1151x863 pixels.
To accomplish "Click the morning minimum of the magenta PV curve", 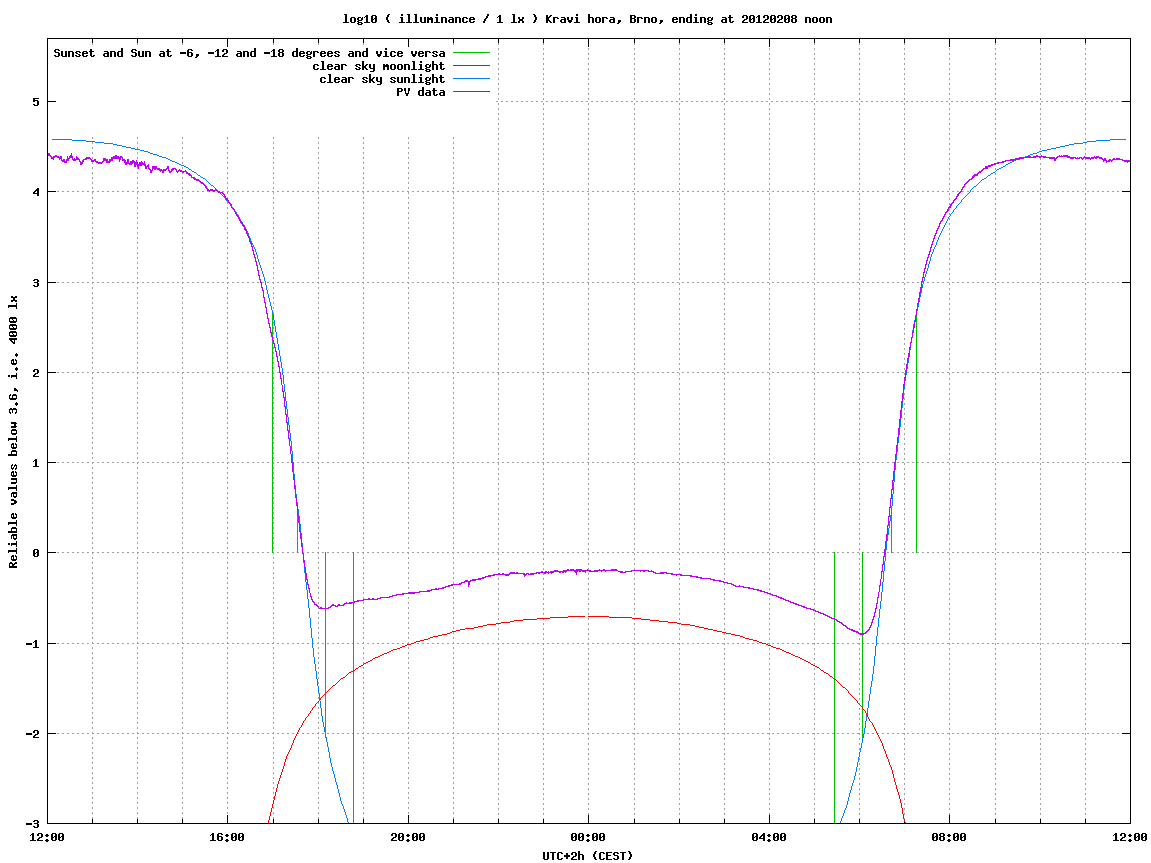I will pos(863,634).
